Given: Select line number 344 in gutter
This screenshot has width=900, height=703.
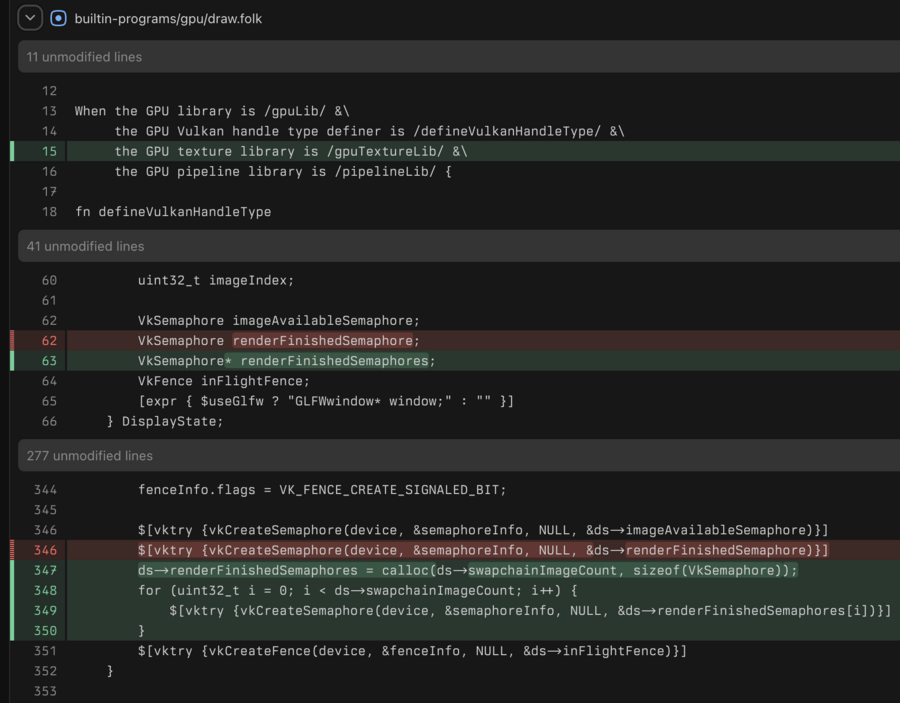Looking at the screenshot, I should pyautogui.click(x=45, y=490).
